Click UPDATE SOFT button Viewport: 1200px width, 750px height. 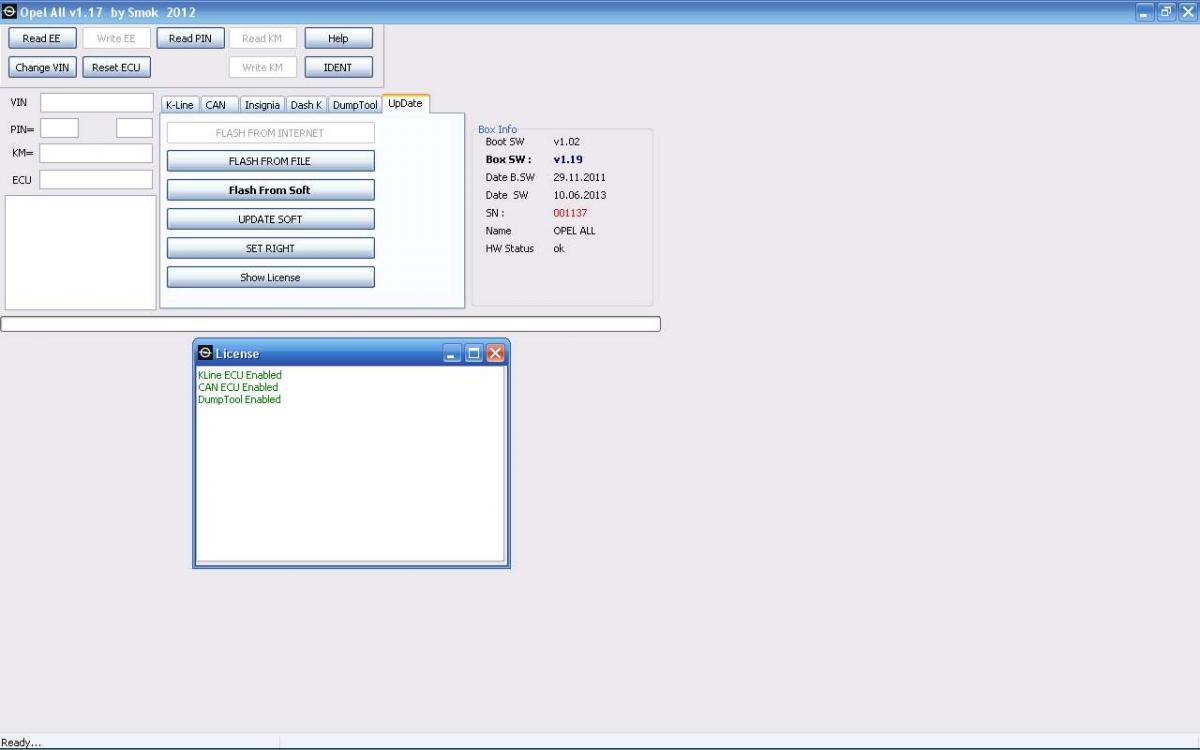(270, 219)
